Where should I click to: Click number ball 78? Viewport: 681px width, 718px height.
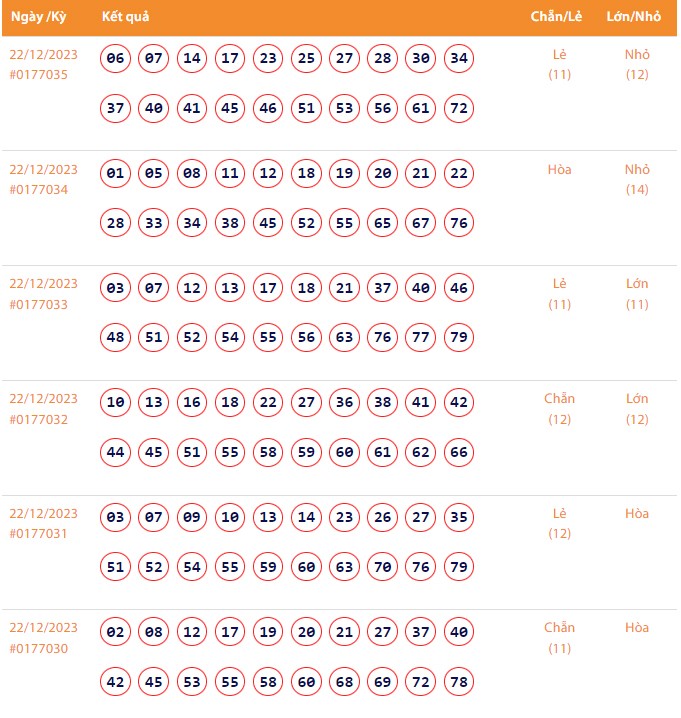click(x=459, y=682)
